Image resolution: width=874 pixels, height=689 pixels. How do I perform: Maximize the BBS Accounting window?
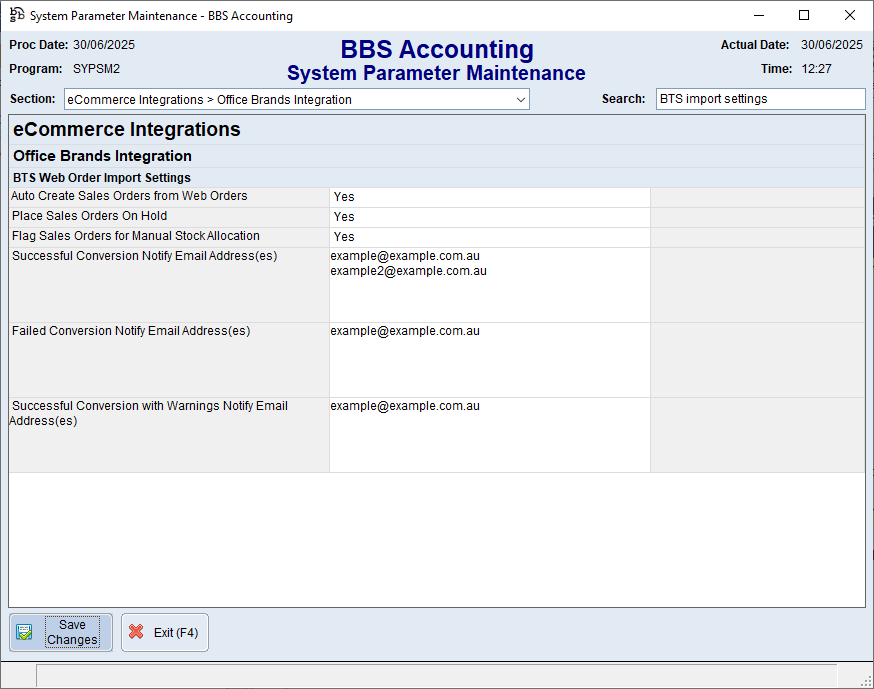[804, 15]
